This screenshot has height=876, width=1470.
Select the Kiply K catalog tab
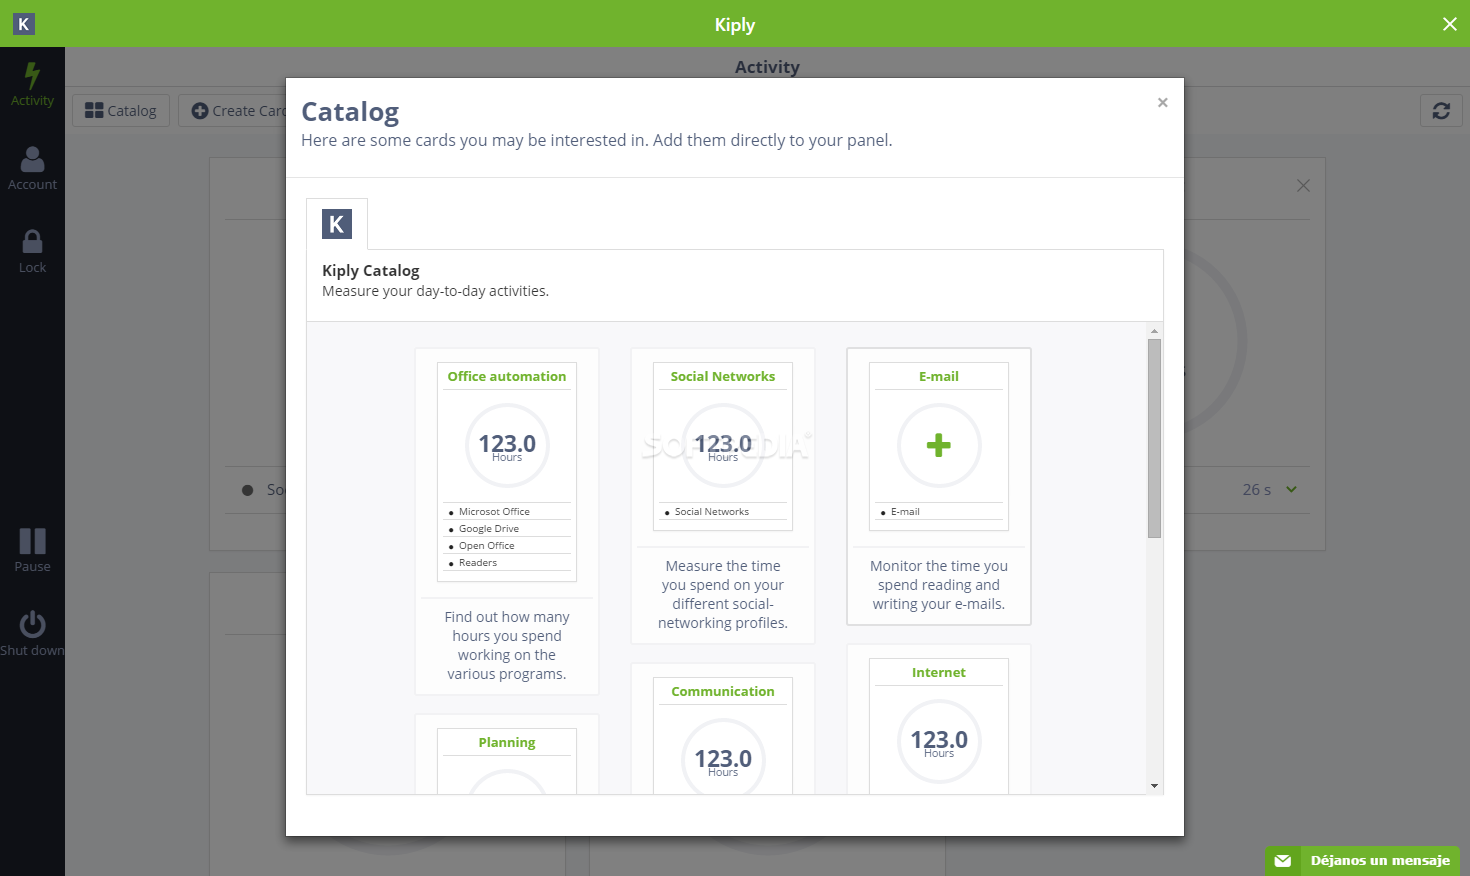337,224
